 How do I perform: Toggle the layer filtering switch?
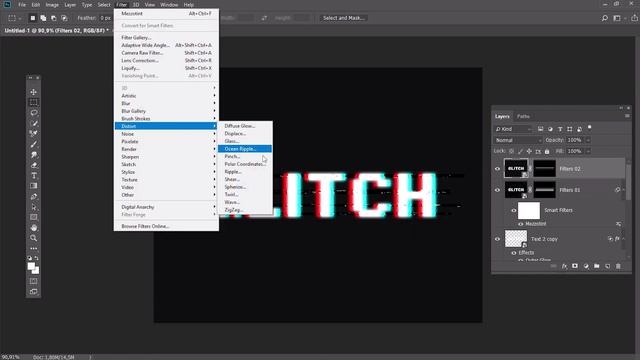589,128
